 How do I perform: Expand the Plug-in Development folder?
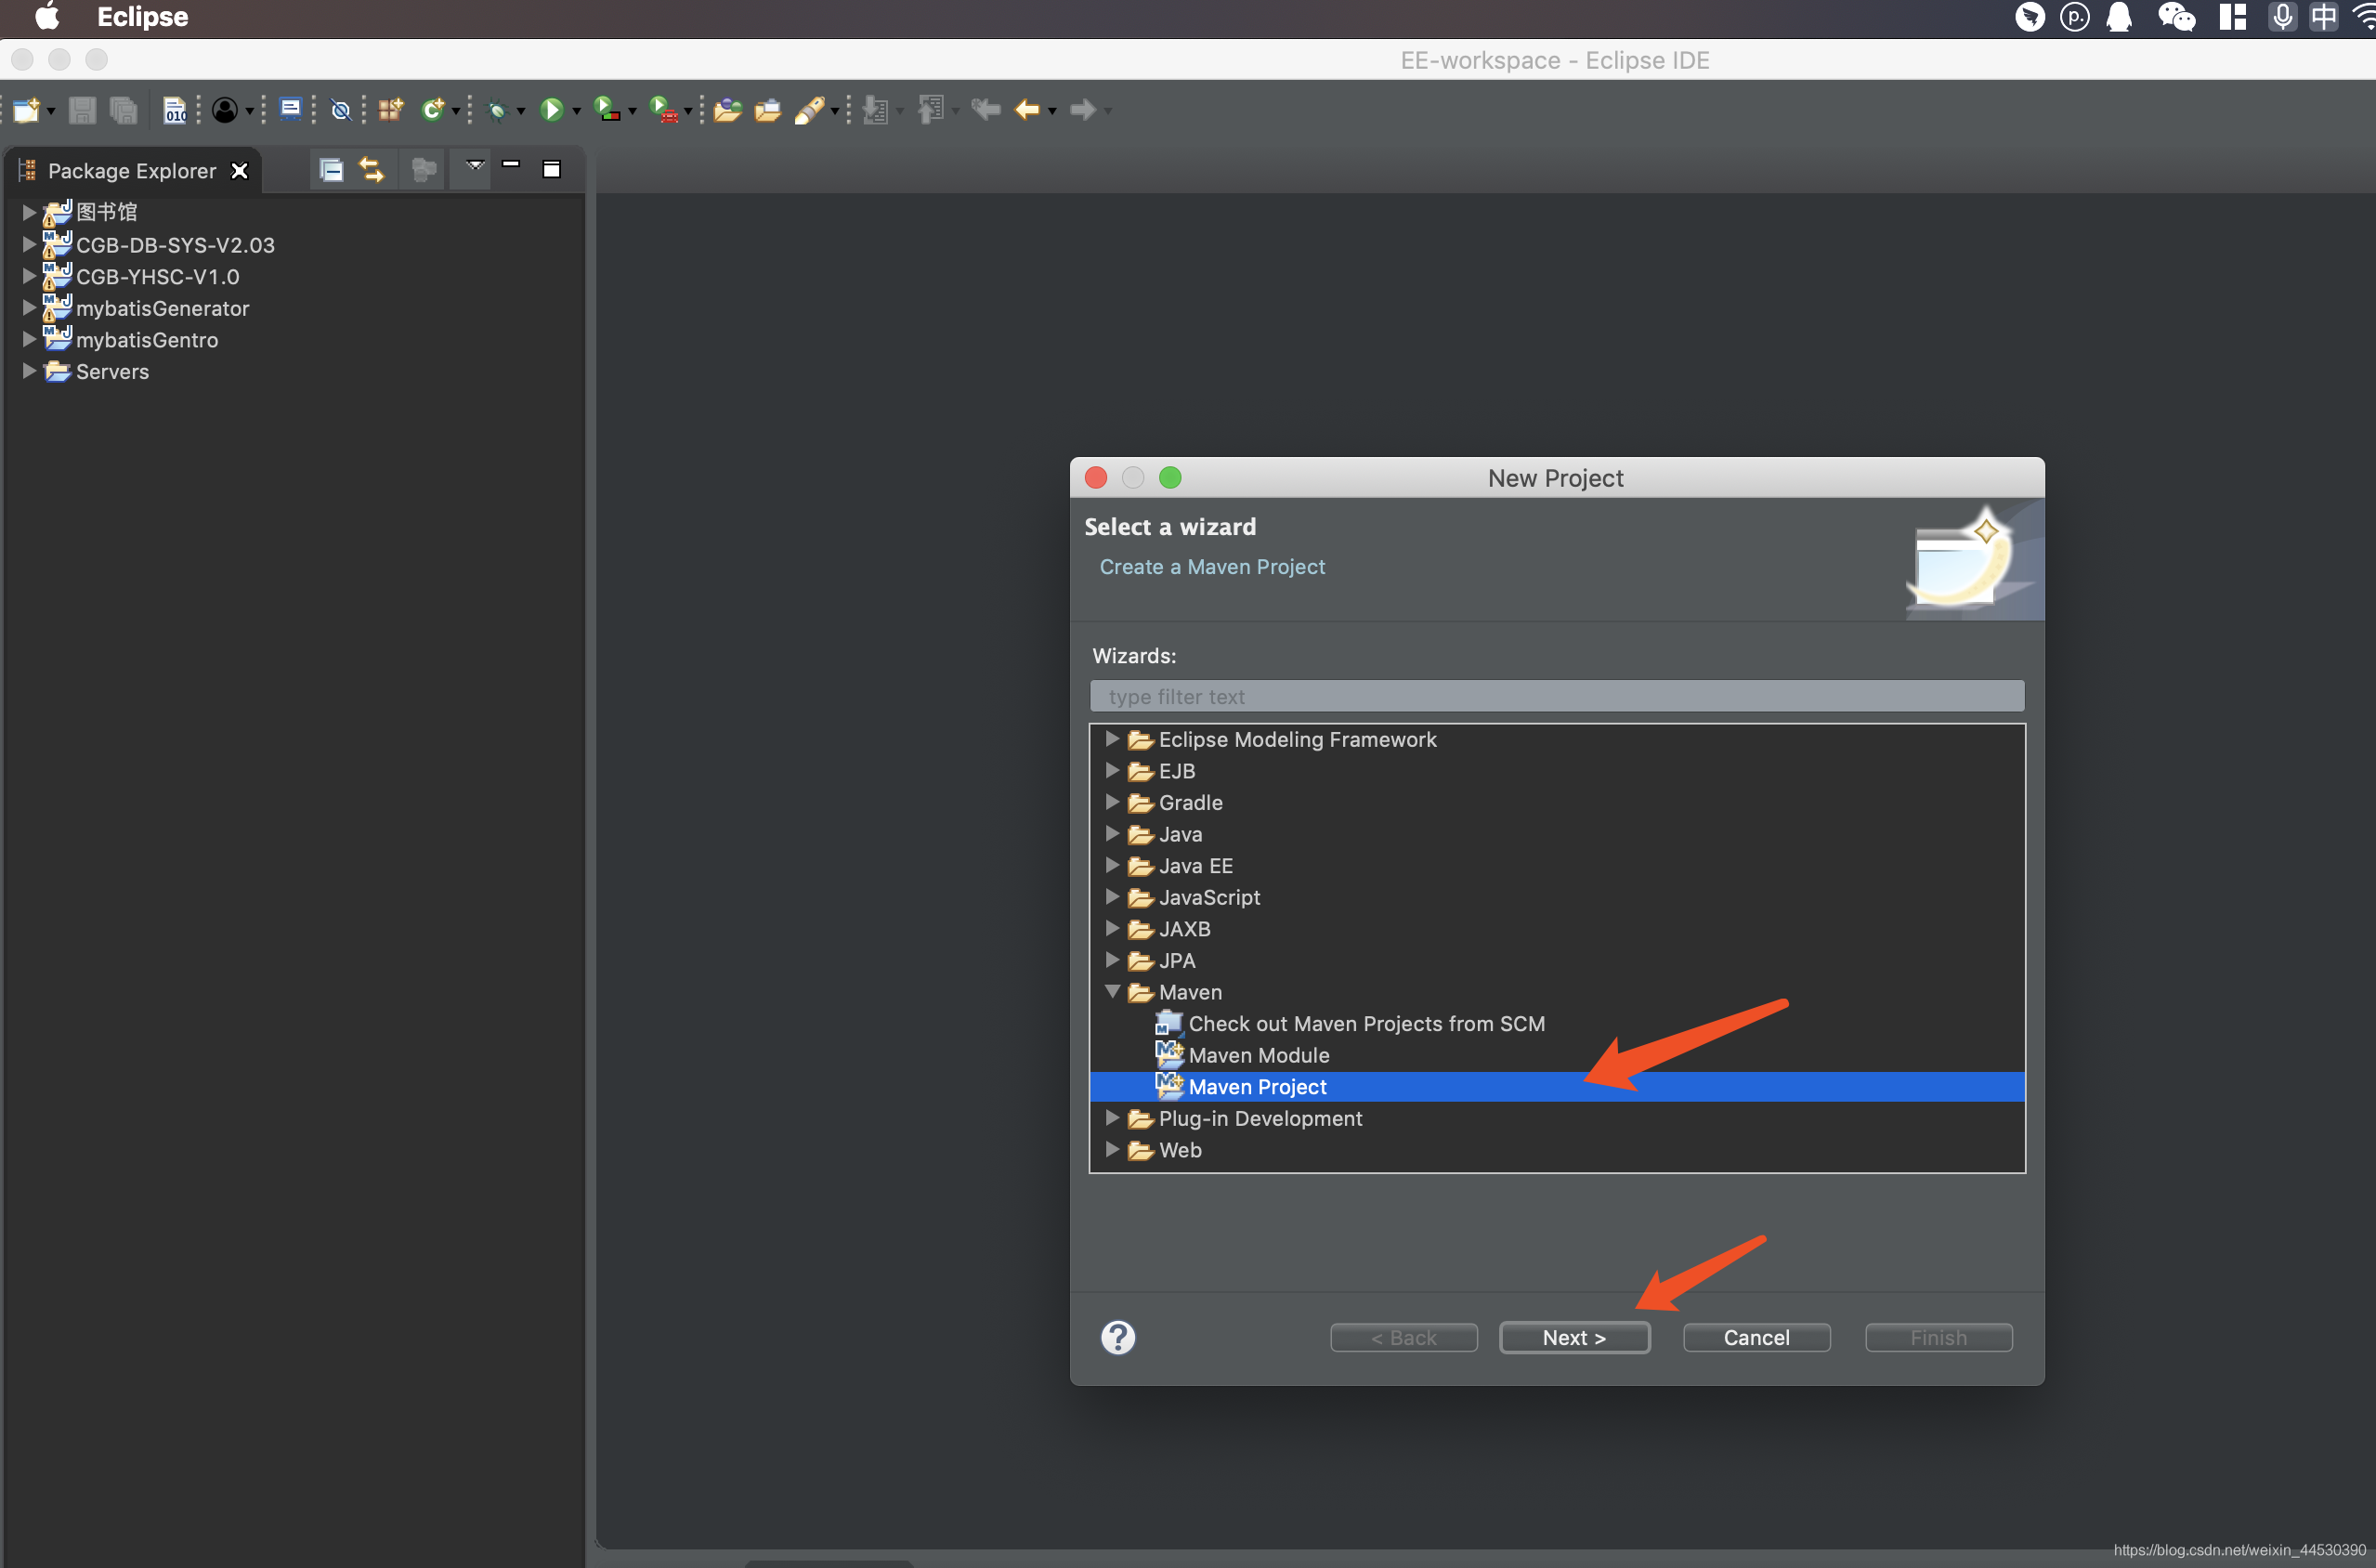click(x=1111, y=1118)
